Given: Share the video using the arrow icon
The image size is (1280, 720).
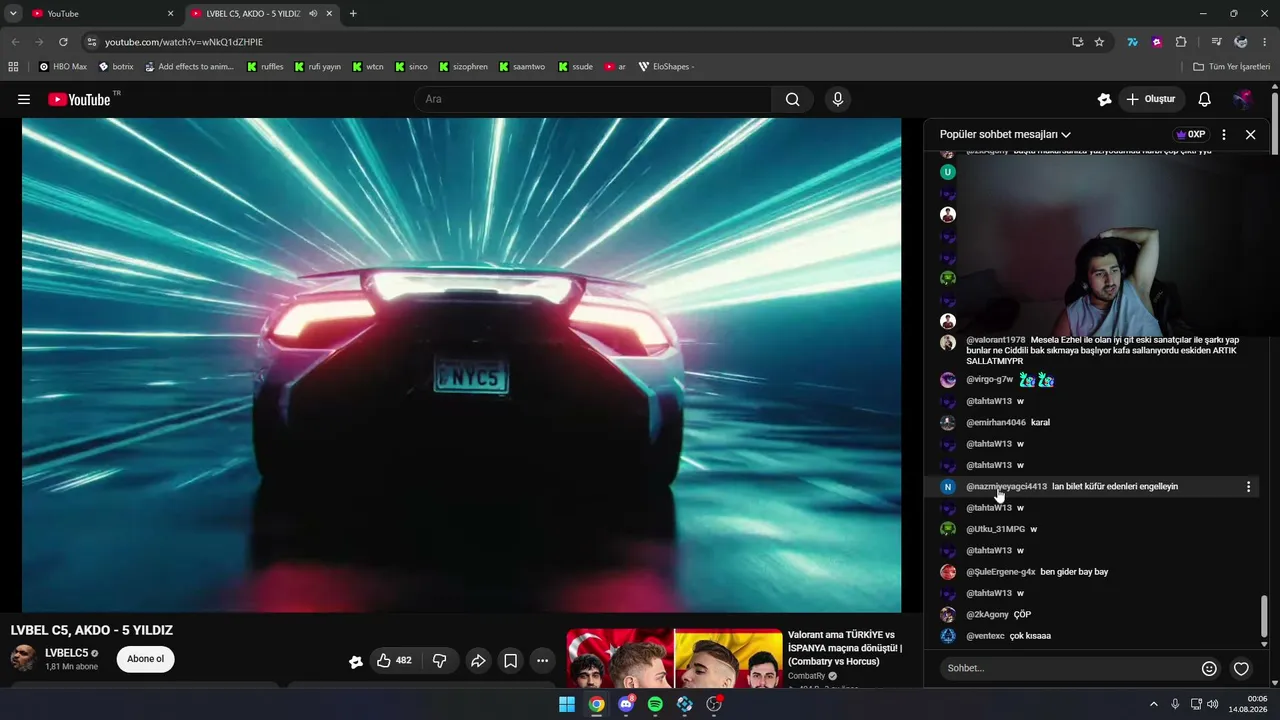Looking at the screenshot, I should 478,660.
